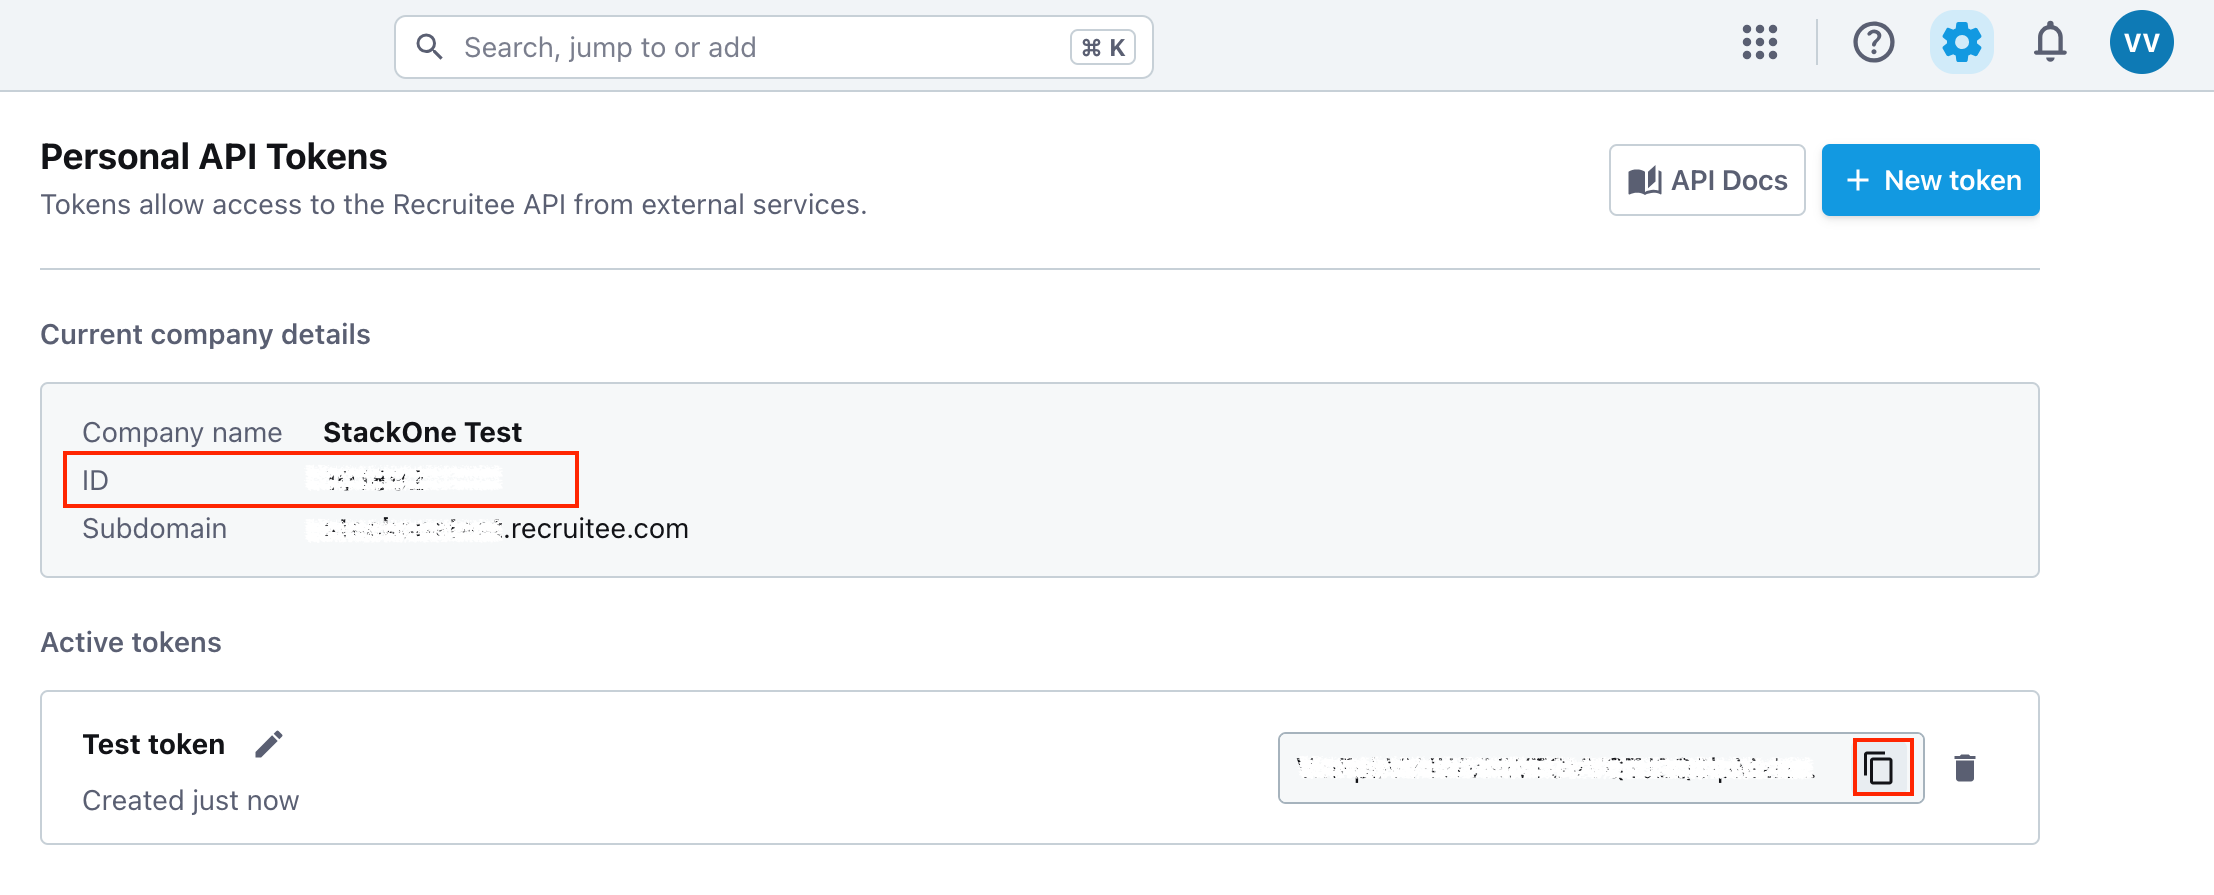
Task: Click the book icon on API Docs
Action: 1645,180
